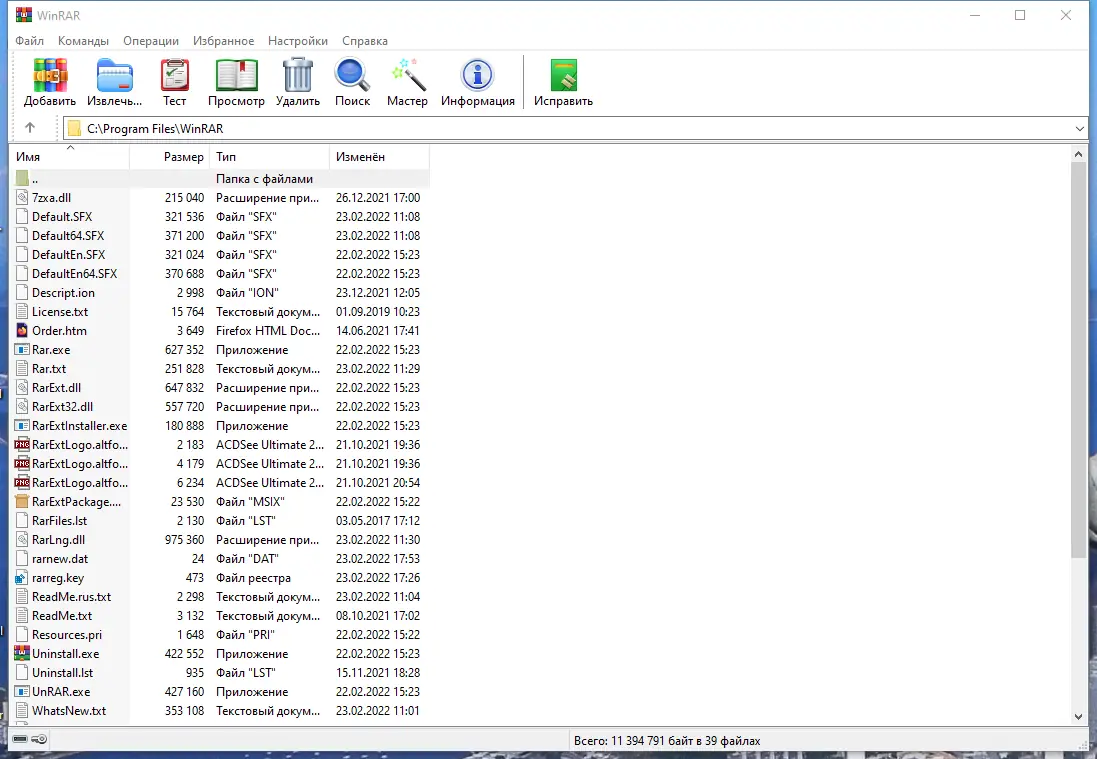
Task: Open the Файл menu
Action: point(29,41)
